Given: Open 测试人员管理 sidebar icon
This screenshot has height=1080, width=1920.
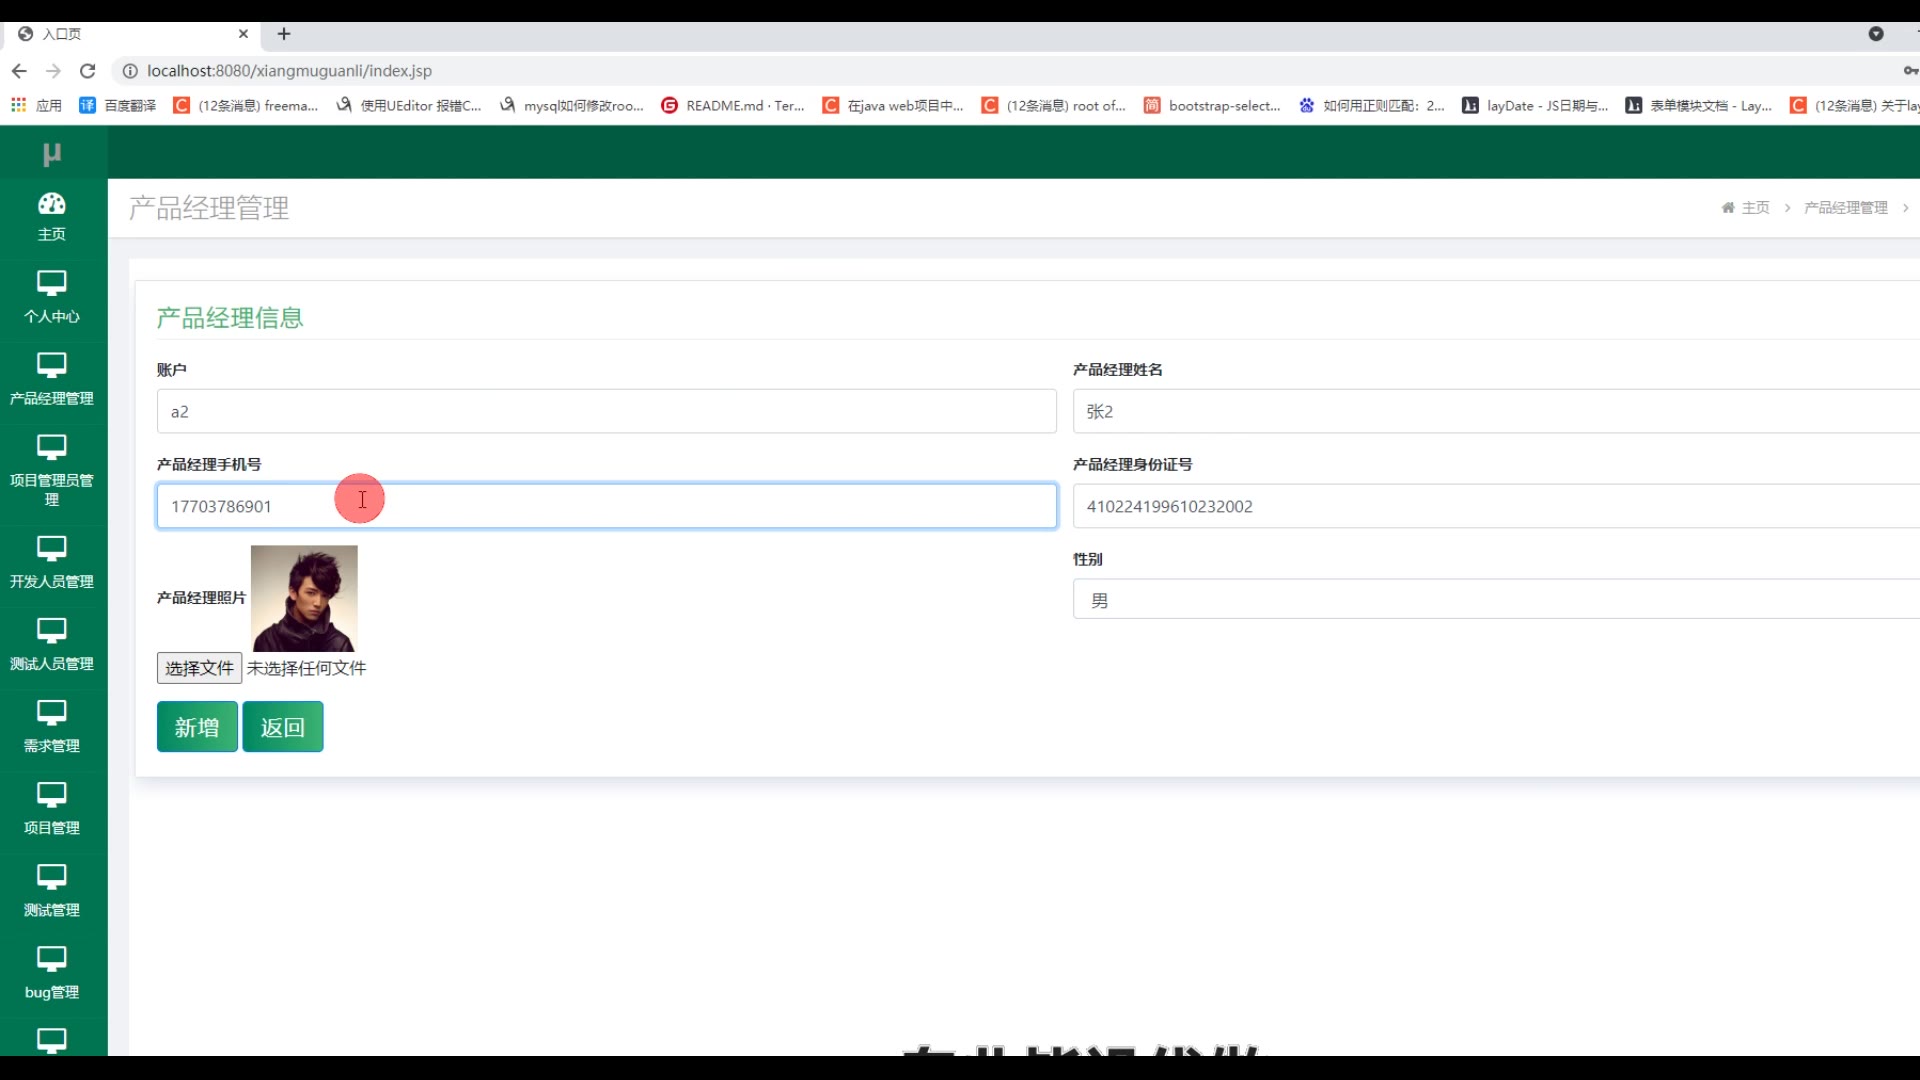Looking at the screenshot, I should 51,630.
